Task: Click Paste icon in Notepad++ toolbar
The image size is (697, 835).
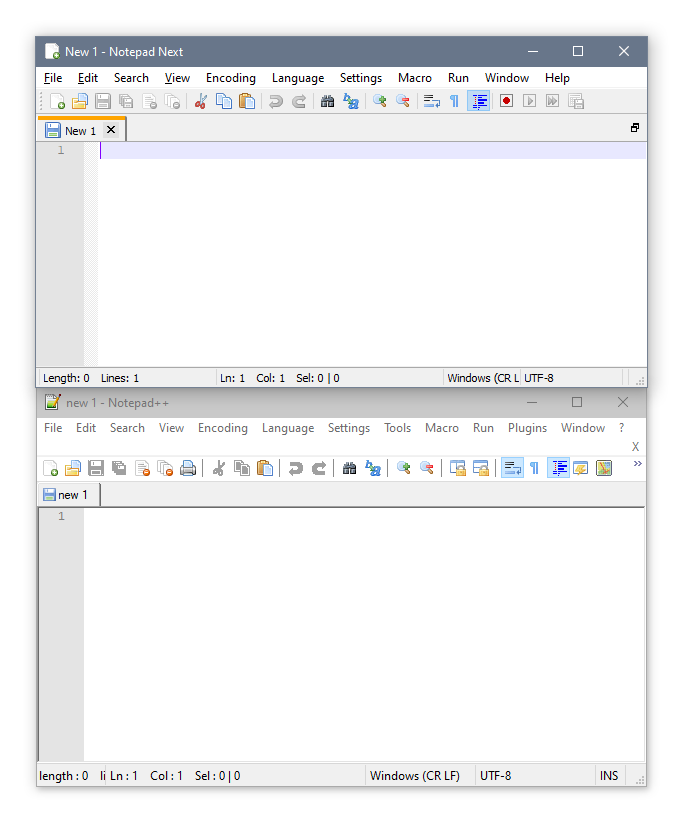Action: (265, 468)
